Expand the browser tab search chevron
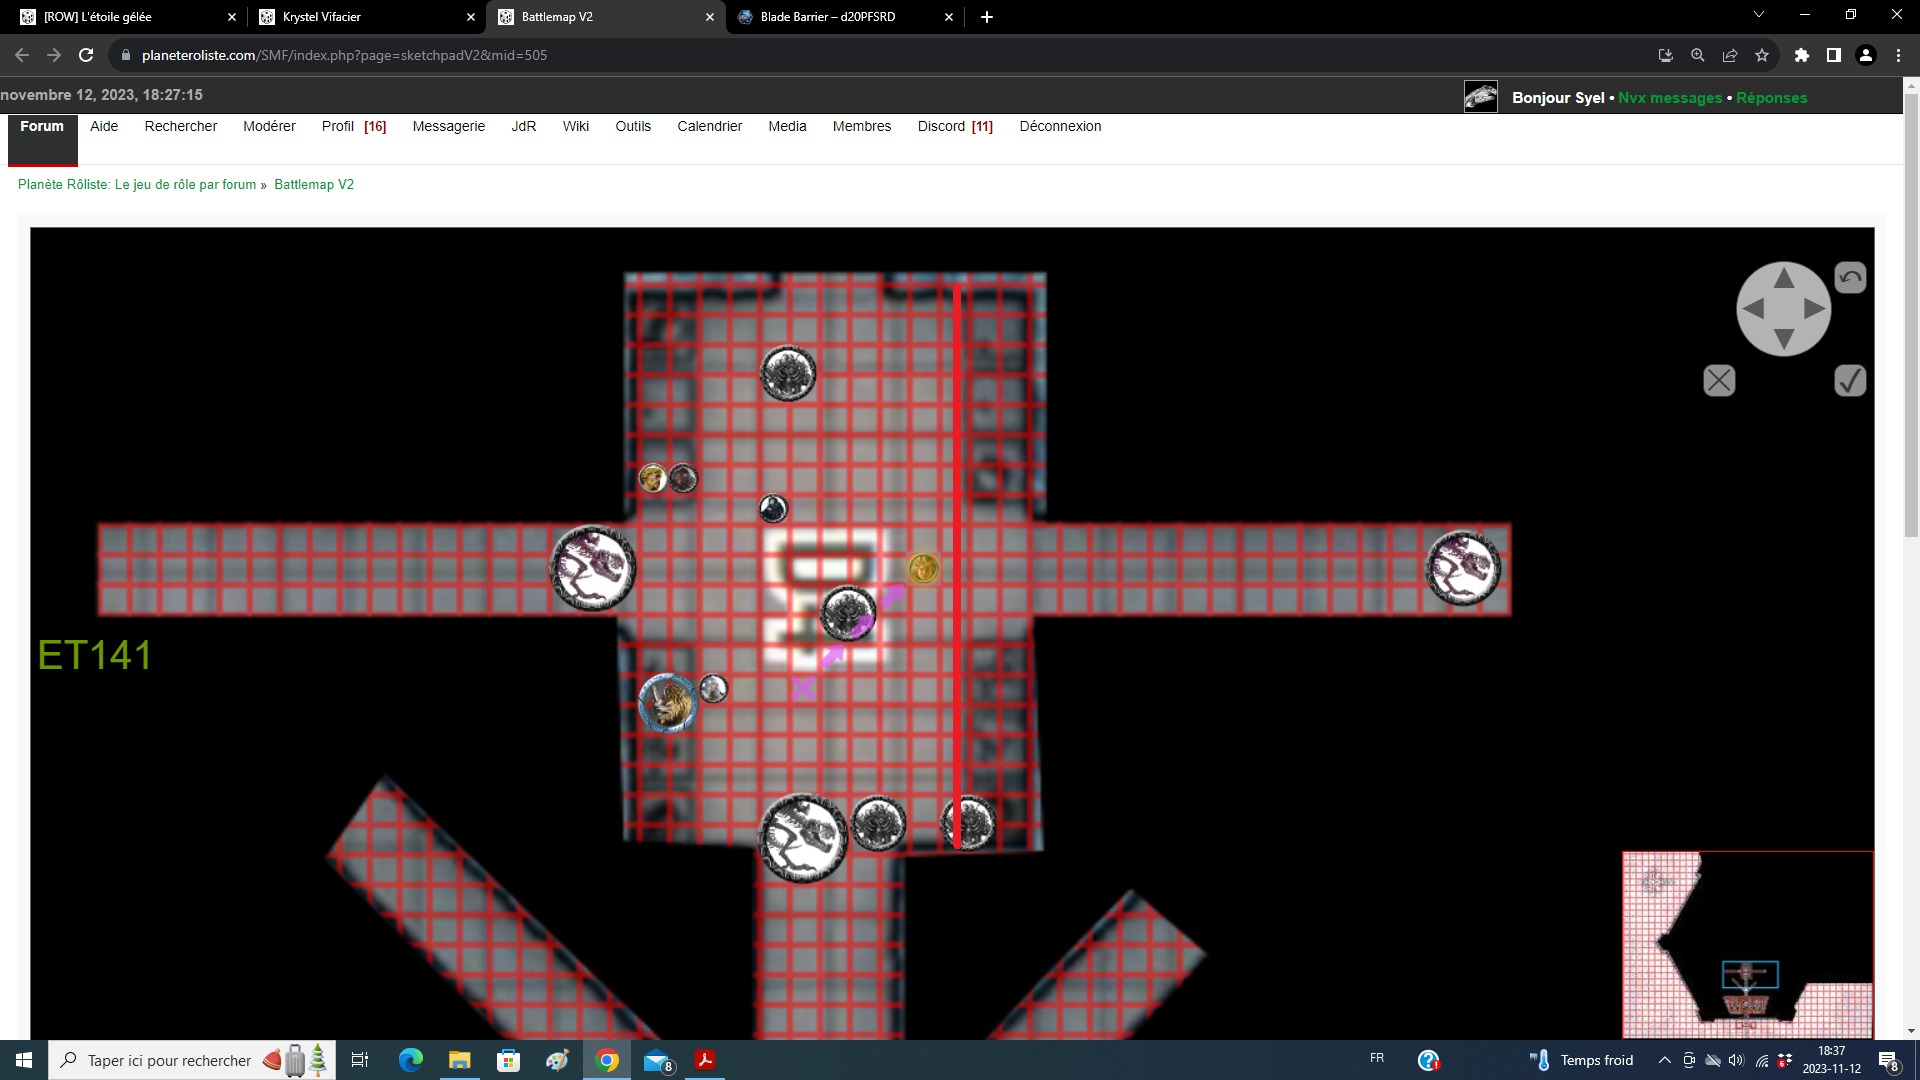 coord(1759,15)
